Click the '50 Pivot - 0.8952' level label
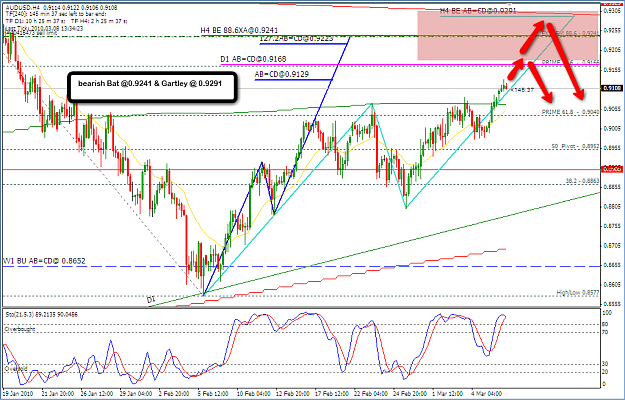Screen dimensions: 625x400 [575, 147]
